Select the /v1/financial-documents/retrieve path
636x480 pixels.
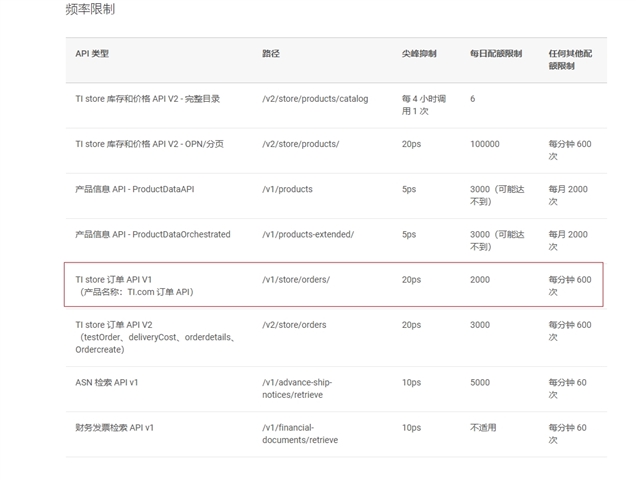300,433
